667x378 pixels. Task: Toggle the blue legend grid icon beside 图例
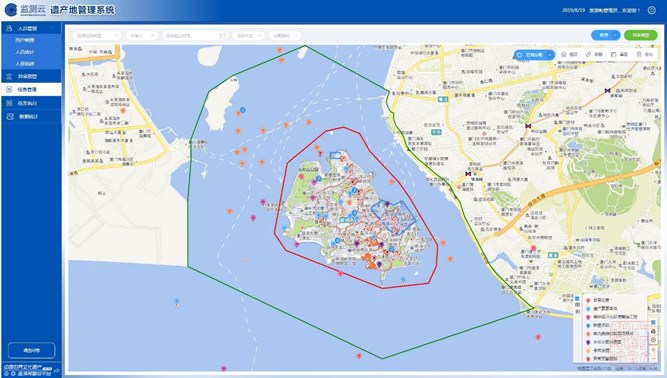point(577,298)
